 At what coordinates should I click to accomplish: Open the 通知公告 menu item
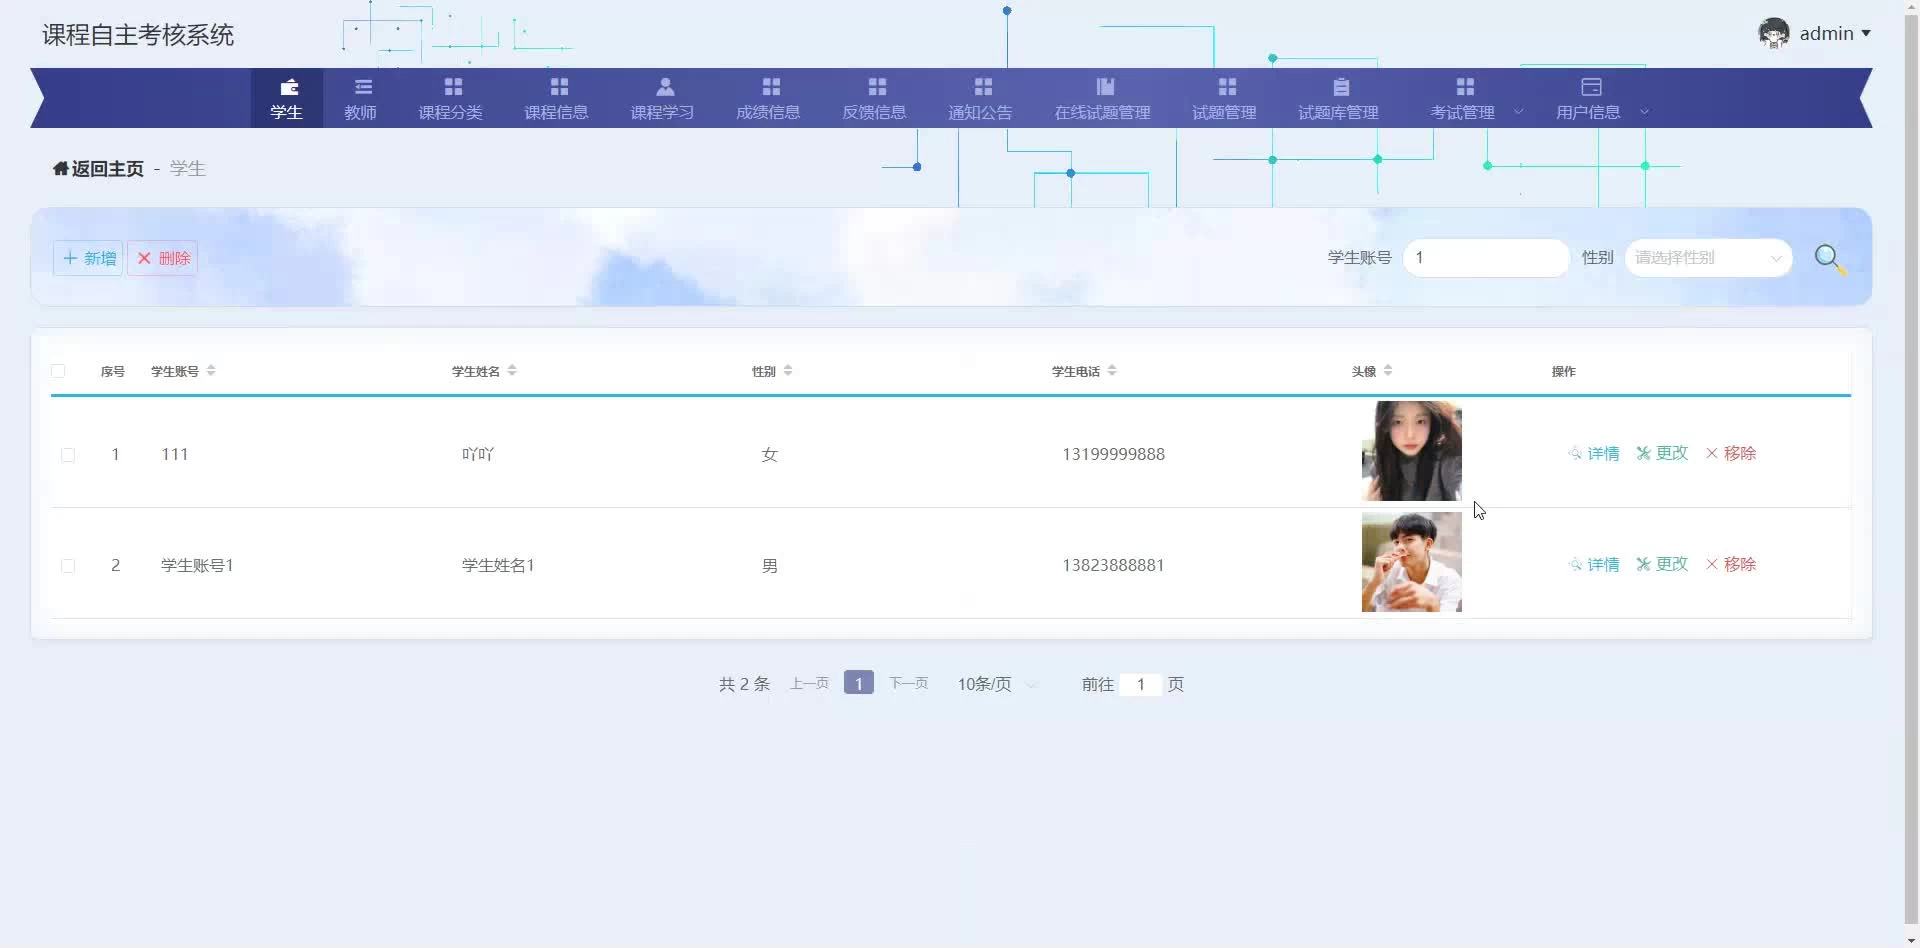click(x=980, y=98)
